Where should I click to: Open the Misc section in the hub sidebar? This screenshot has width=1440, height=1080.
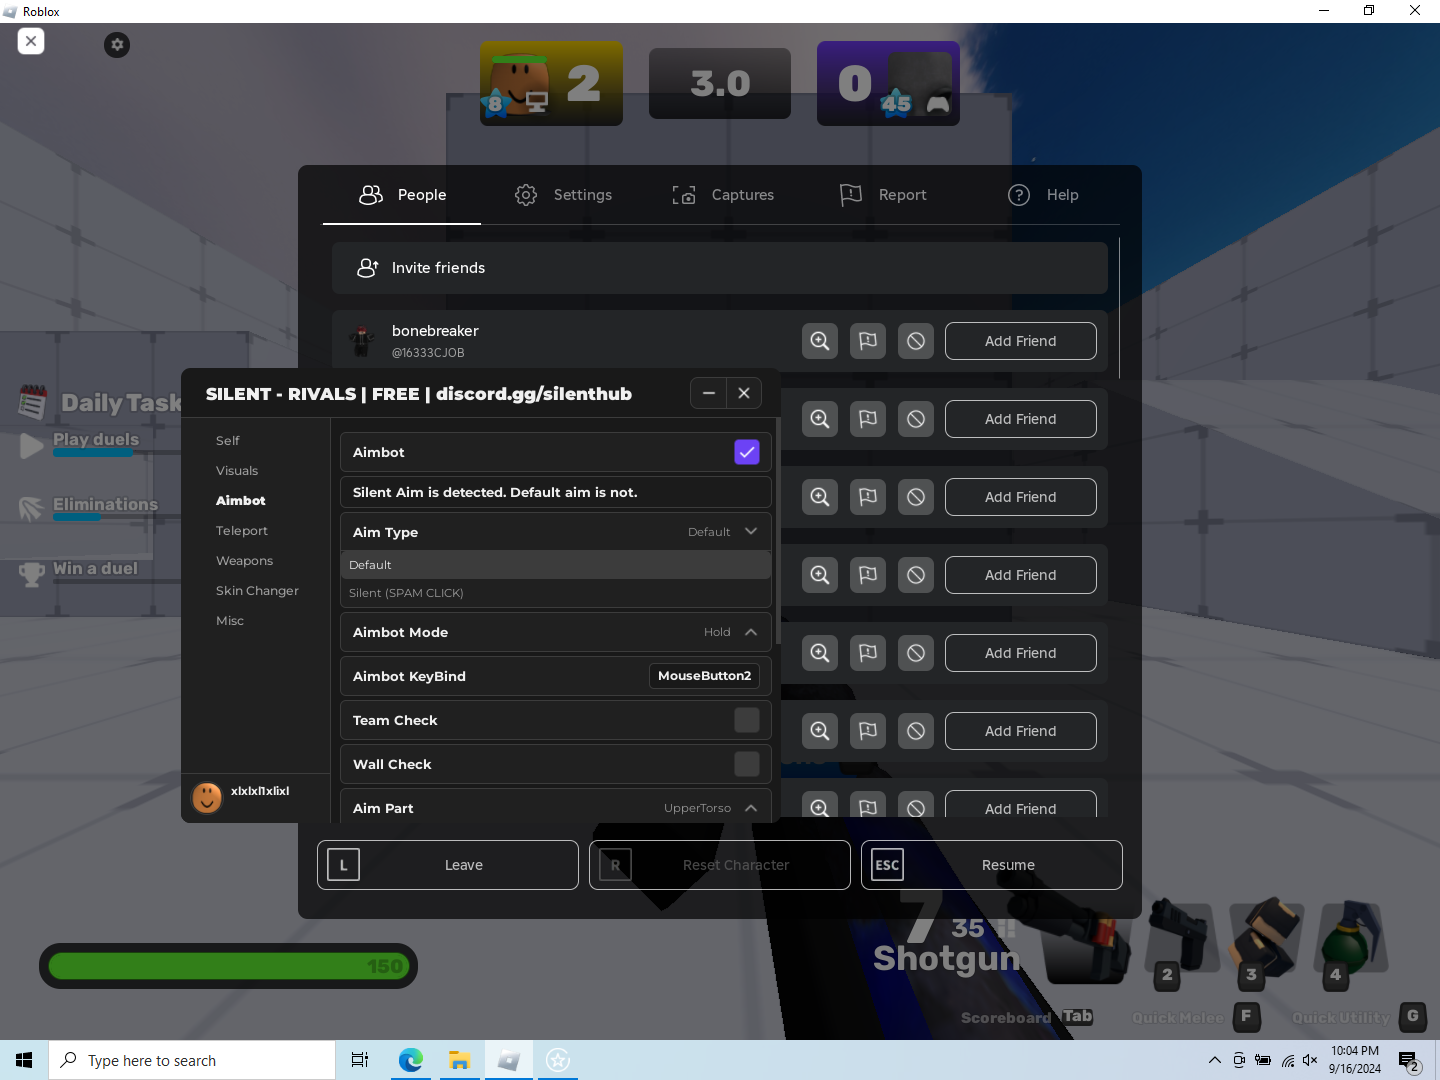(230, 621)
